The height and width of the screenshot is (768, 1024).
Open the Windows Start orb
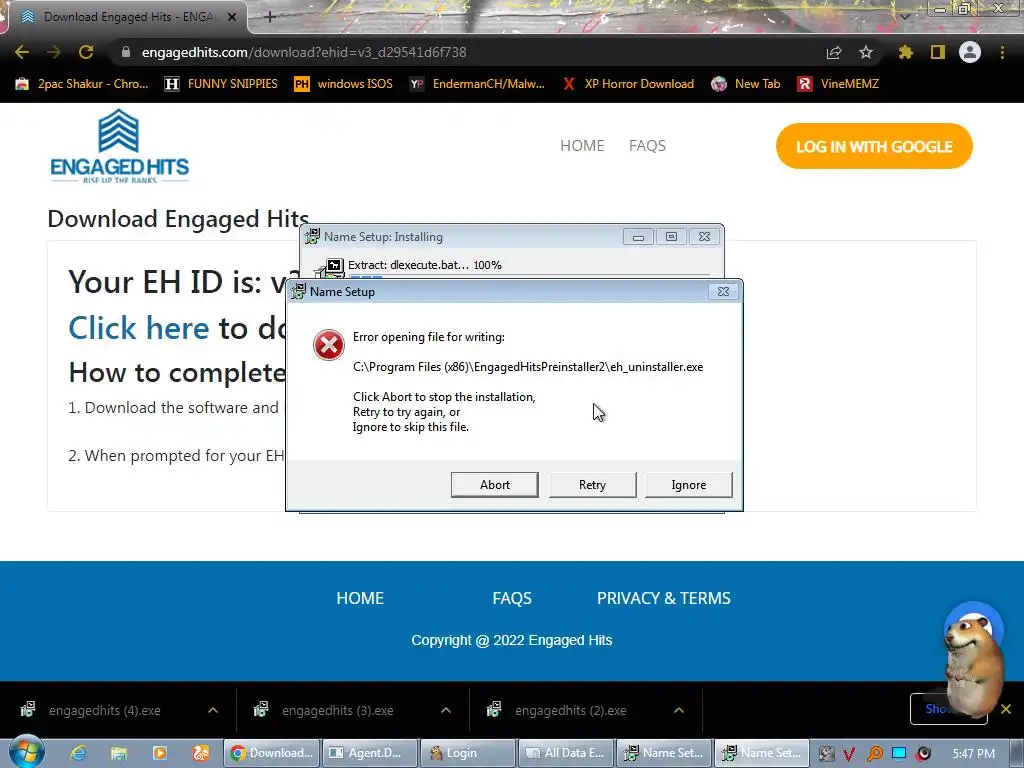[26, 752]
